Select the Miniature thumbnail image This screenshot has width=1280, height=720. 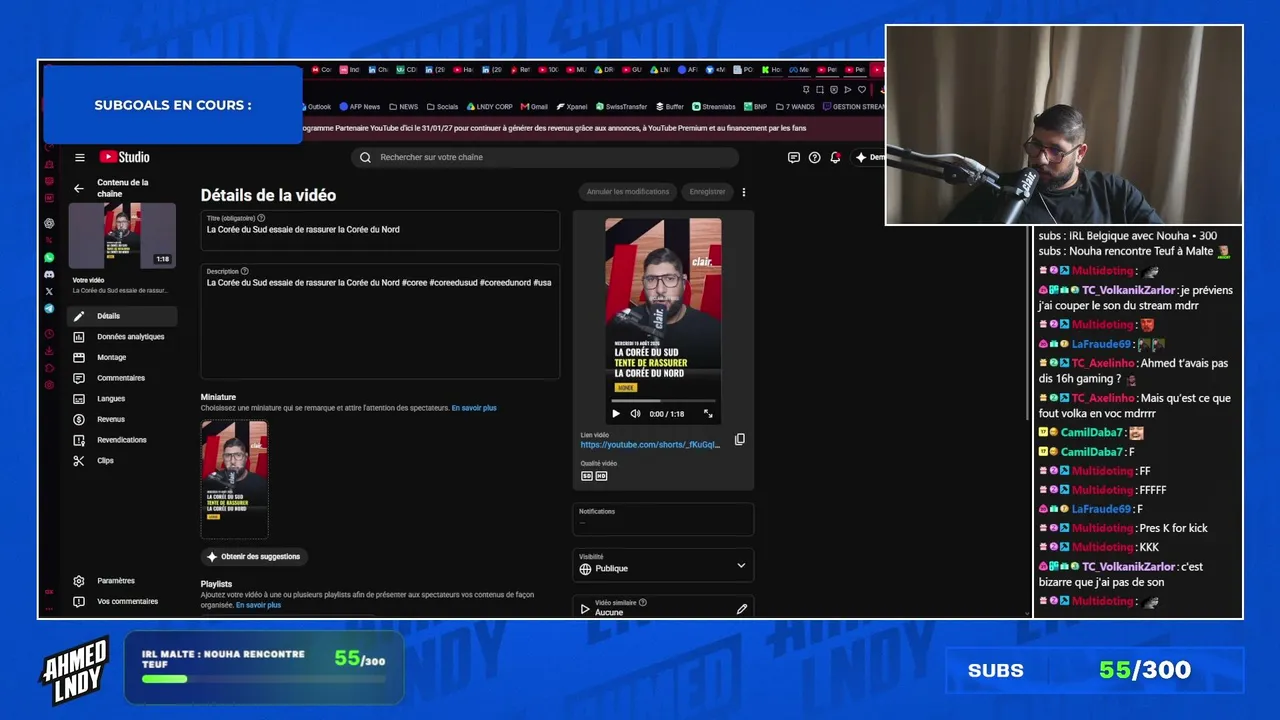pos(234,479)
